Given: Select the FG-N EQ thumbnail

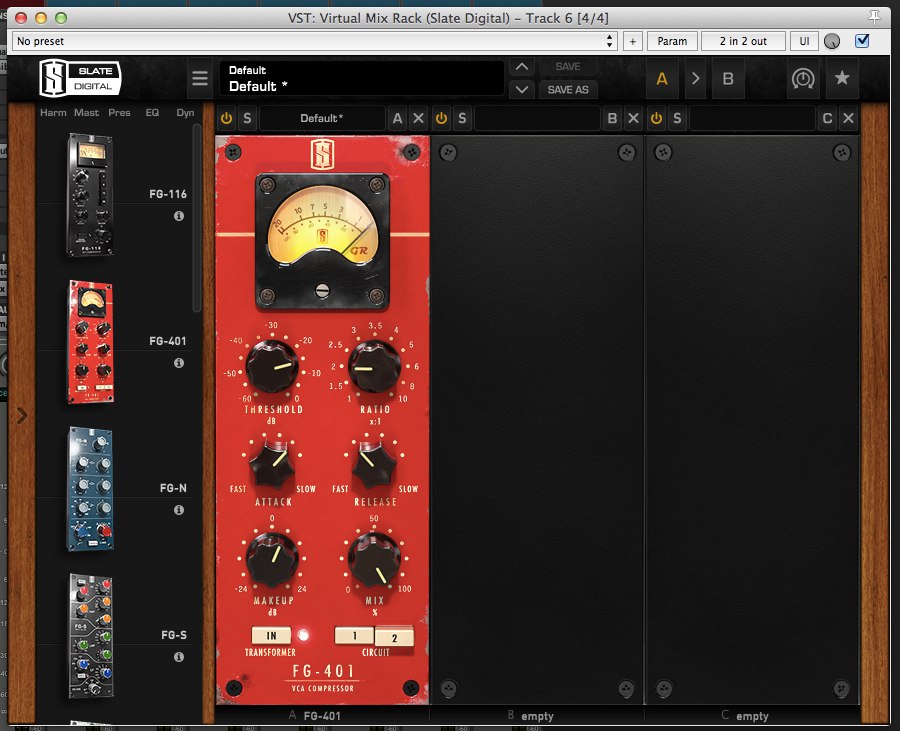Looking at the screenshot, I should [91, 488].
